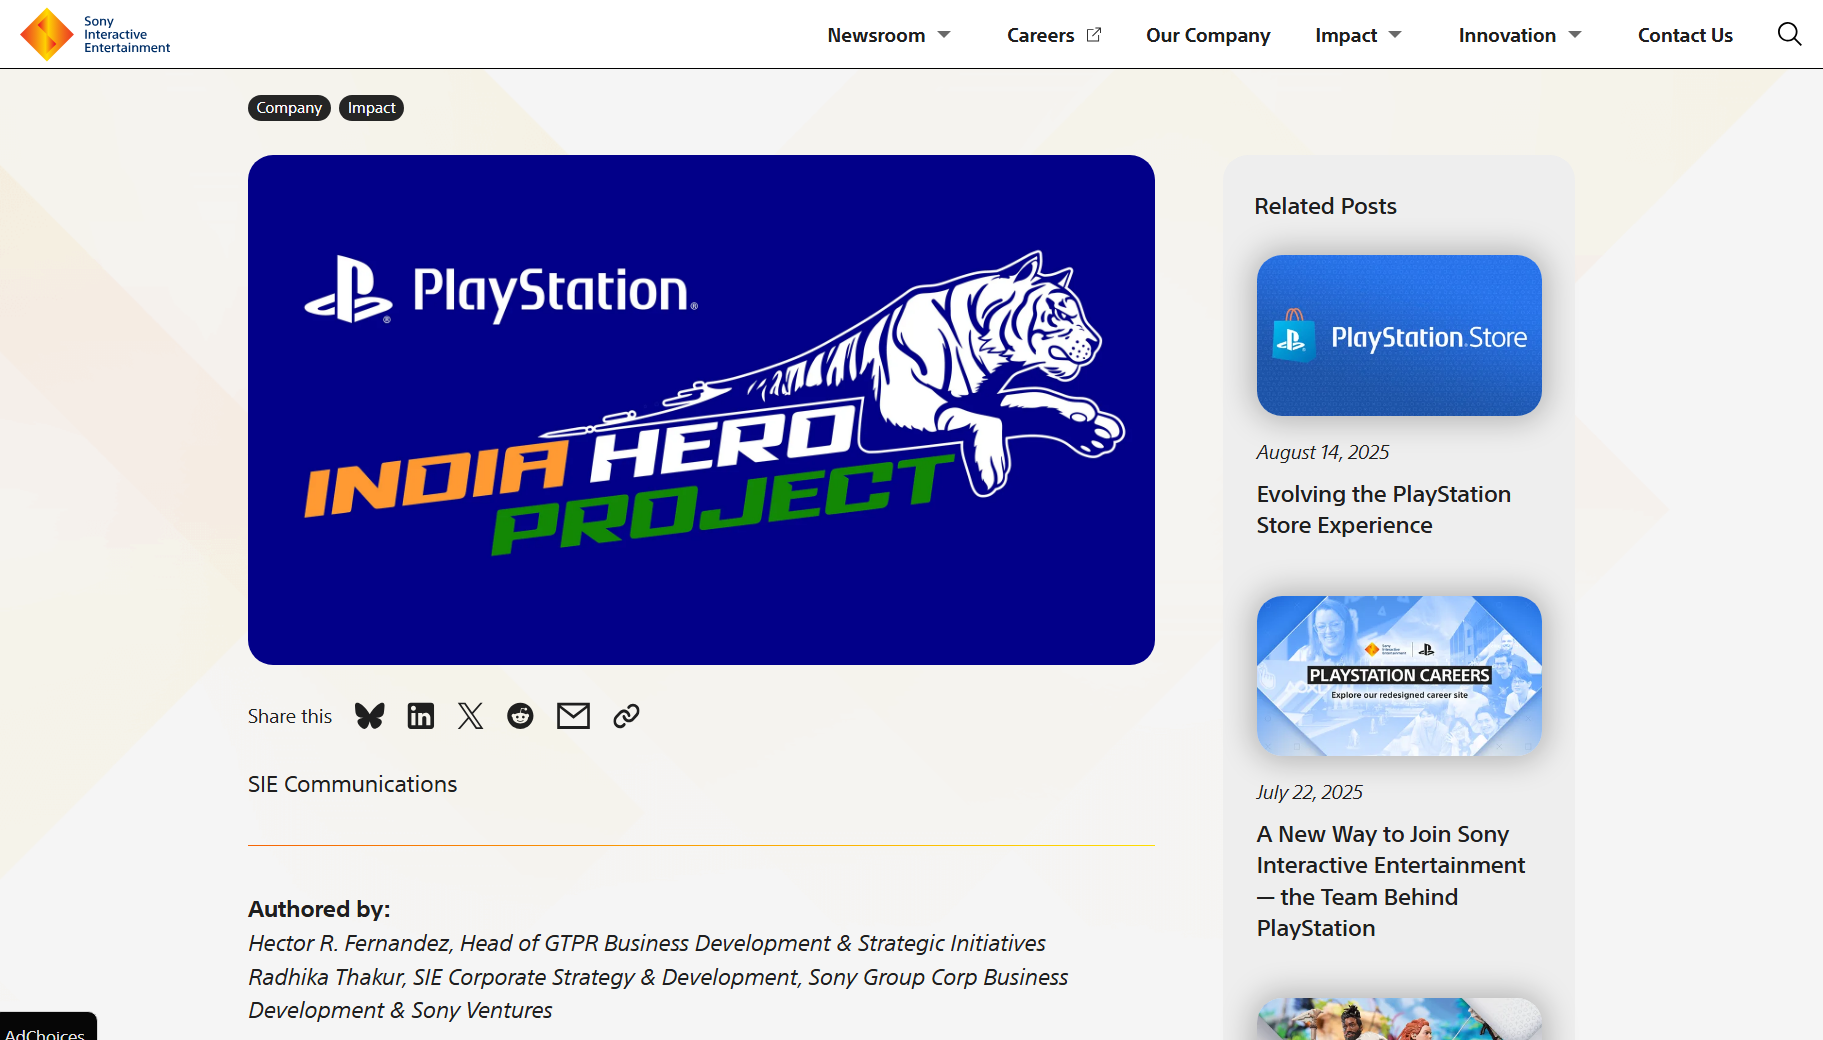Viewport: 1823px width, 1040px height.
Task: Share article on Bluesky butterfly icon
Action: point(370,716)
